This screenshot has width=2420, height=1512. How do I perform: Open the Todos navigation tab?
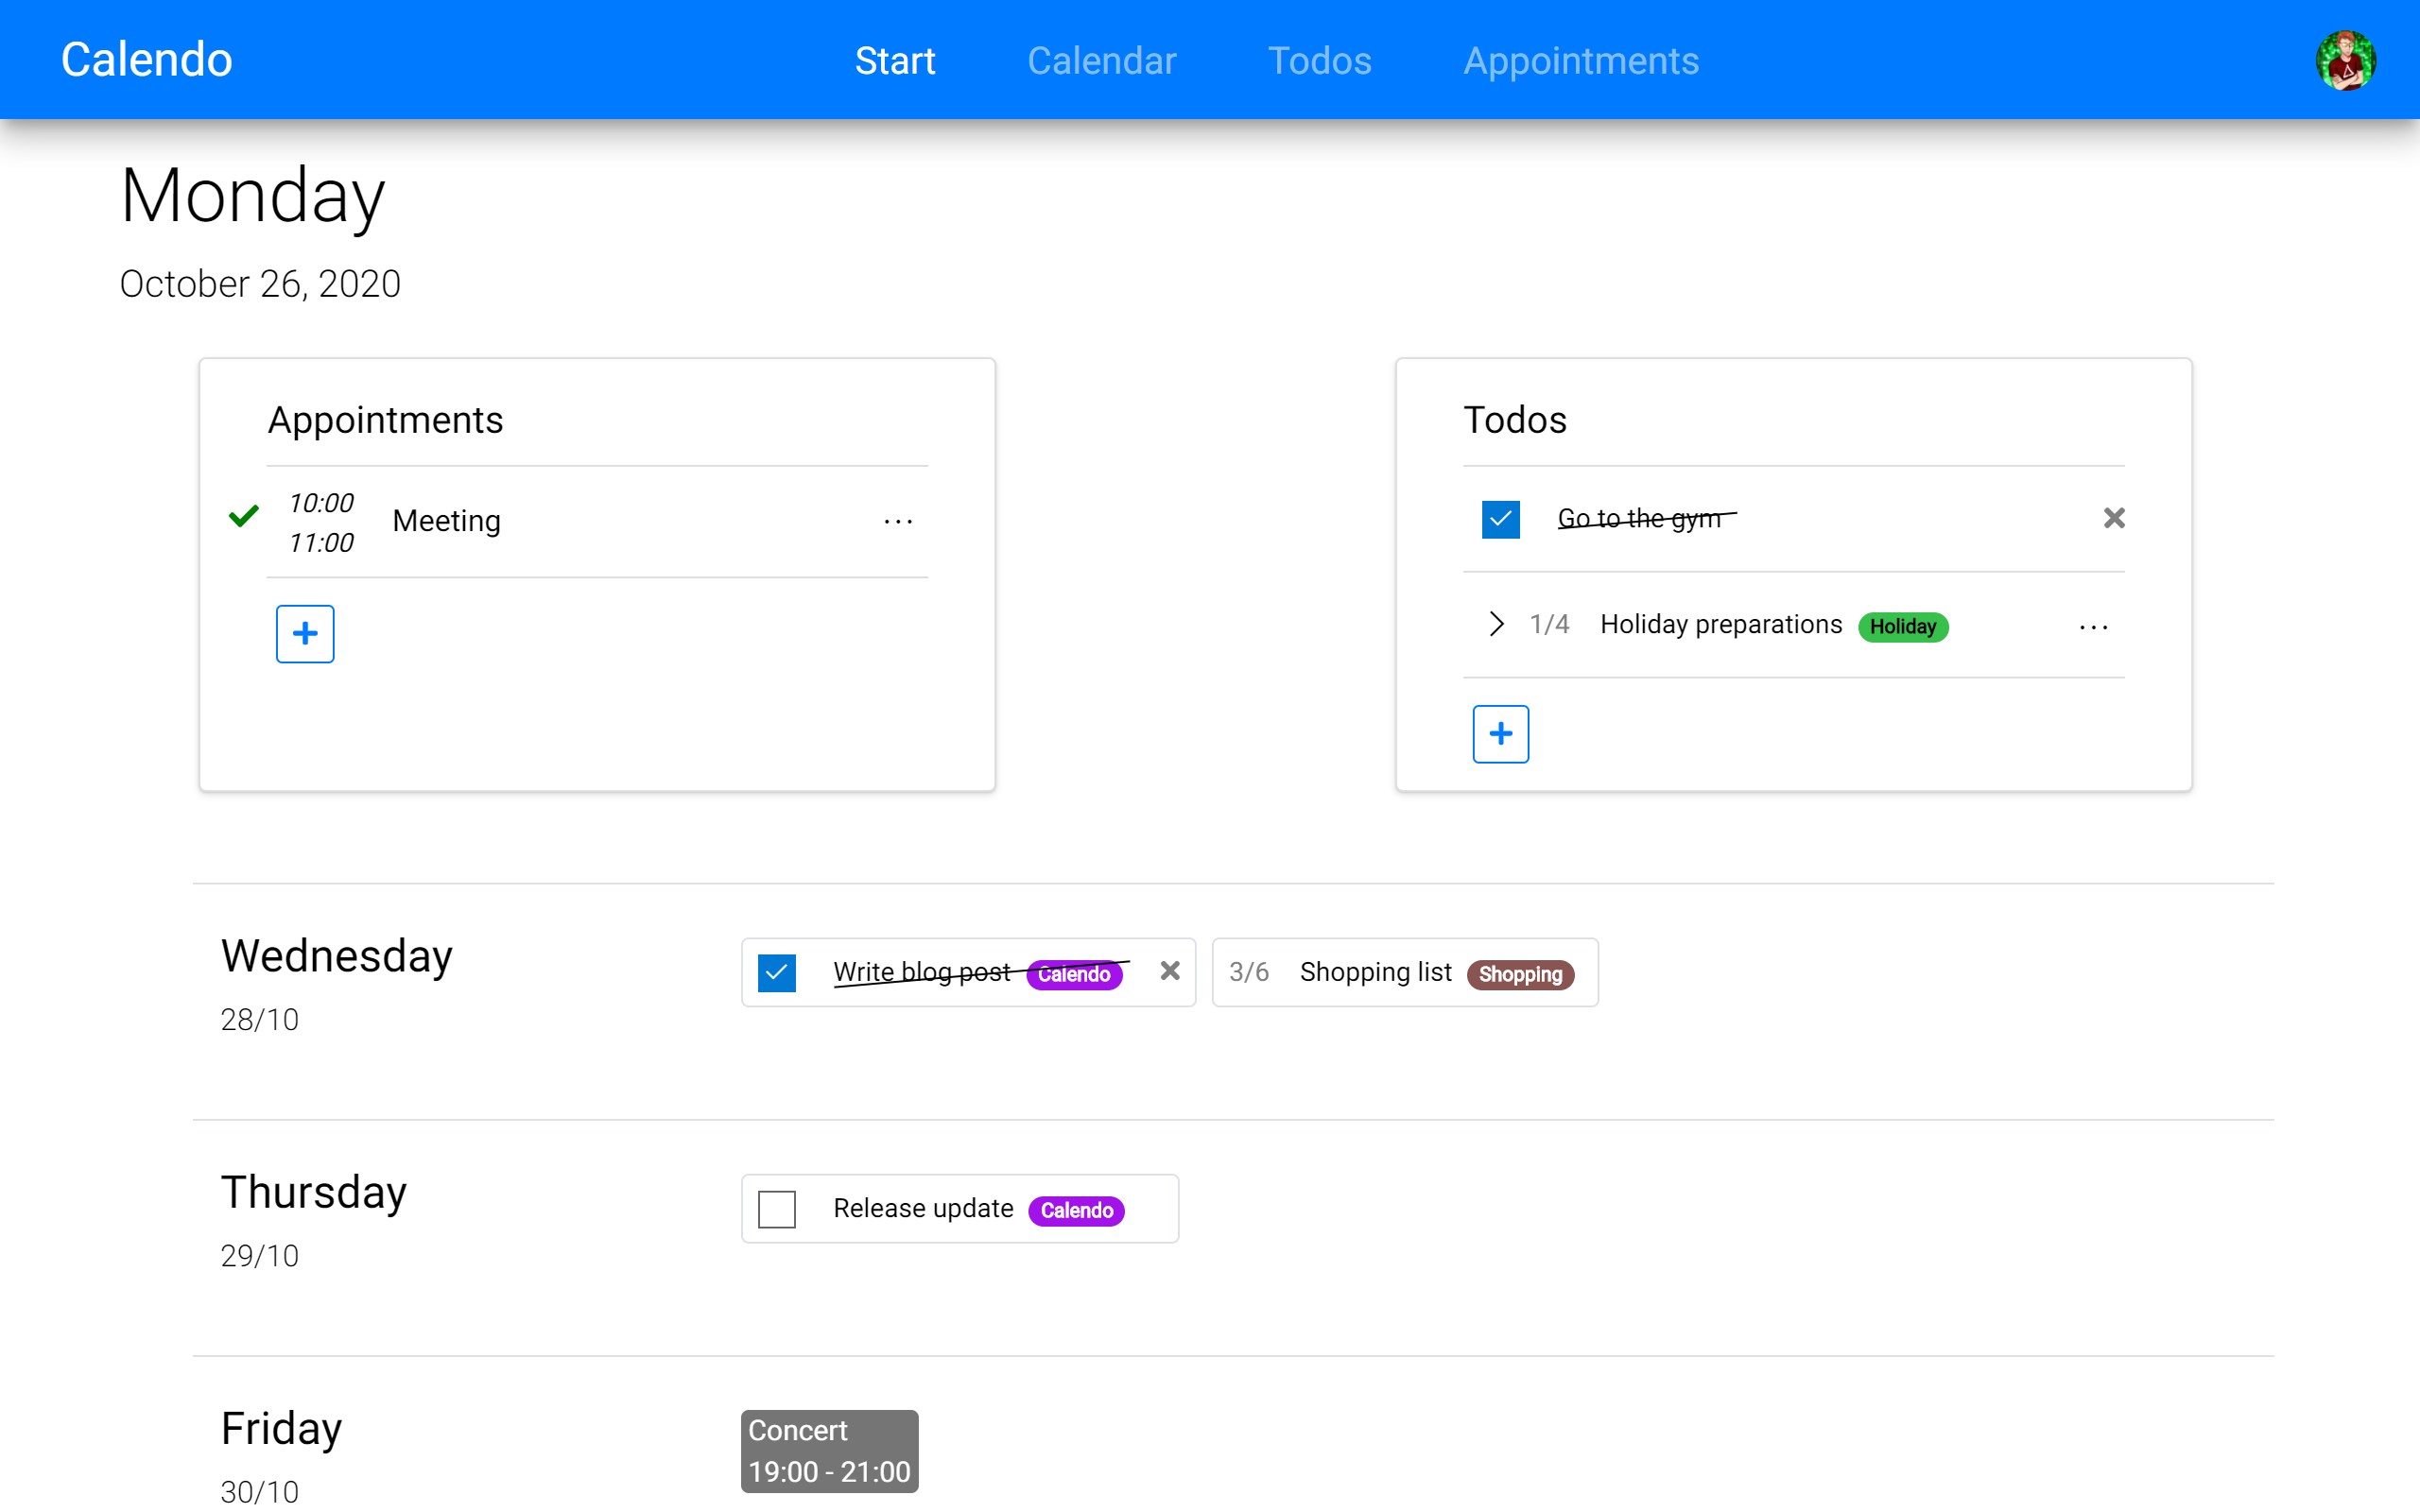1319,61
